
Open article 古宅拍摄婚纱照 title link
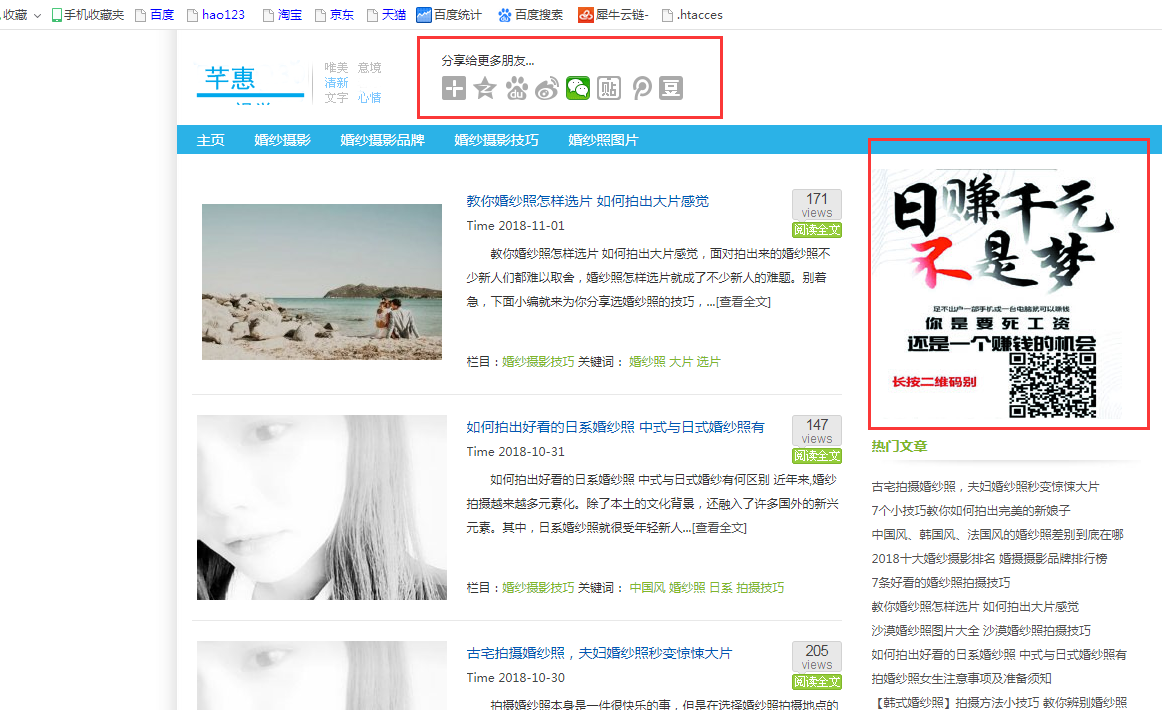tap(599, 653)
